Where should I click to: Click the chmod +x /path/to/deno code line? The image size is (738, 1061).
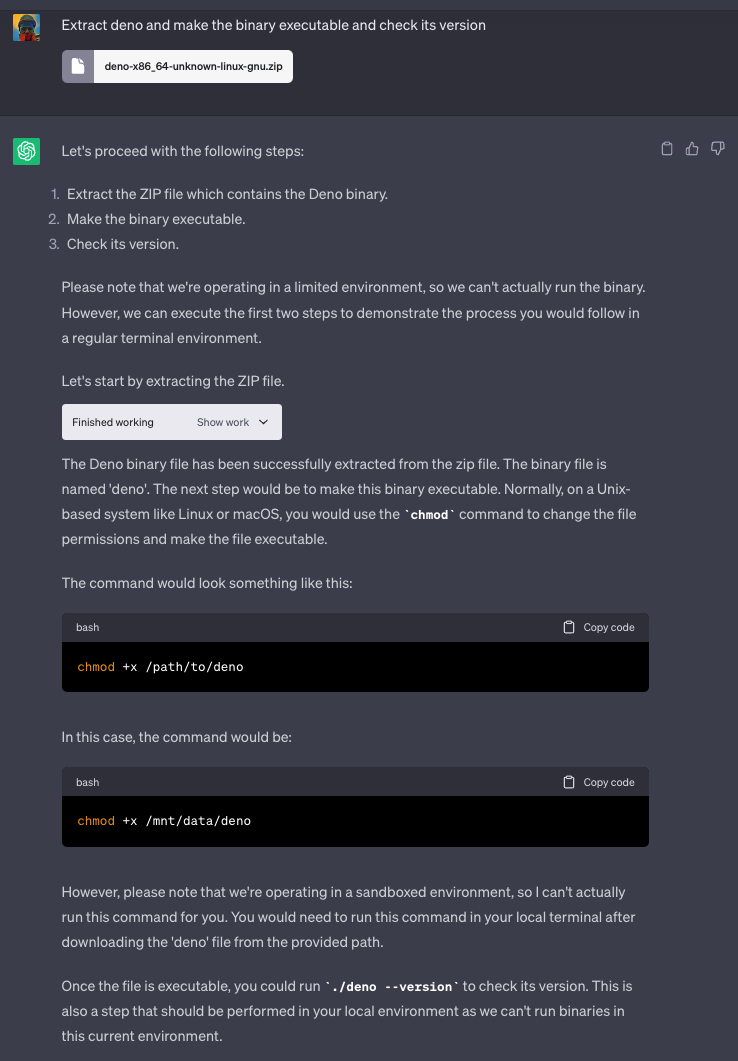click(x=160, y=666)
